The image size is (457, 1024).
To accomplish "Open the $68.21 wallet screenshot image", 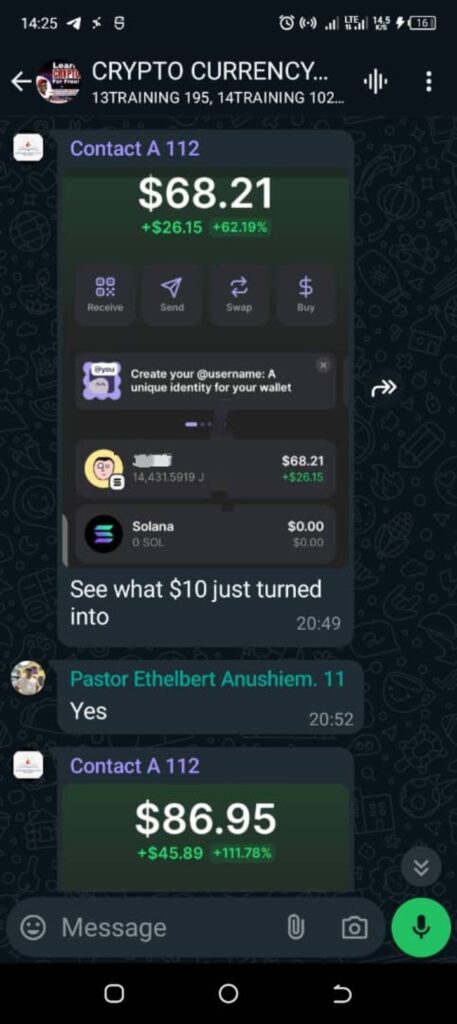I will pyautogui.click(x=208, y=367).
